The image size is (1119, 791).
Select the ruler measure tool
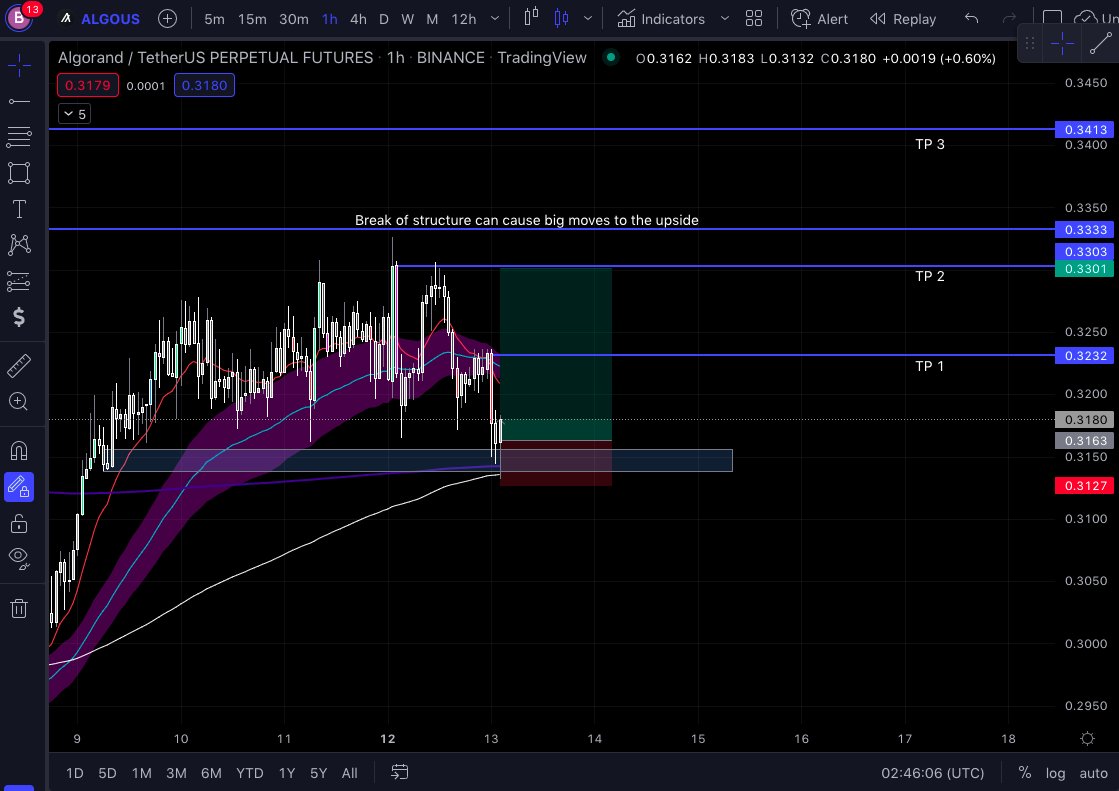coord(19,366)
